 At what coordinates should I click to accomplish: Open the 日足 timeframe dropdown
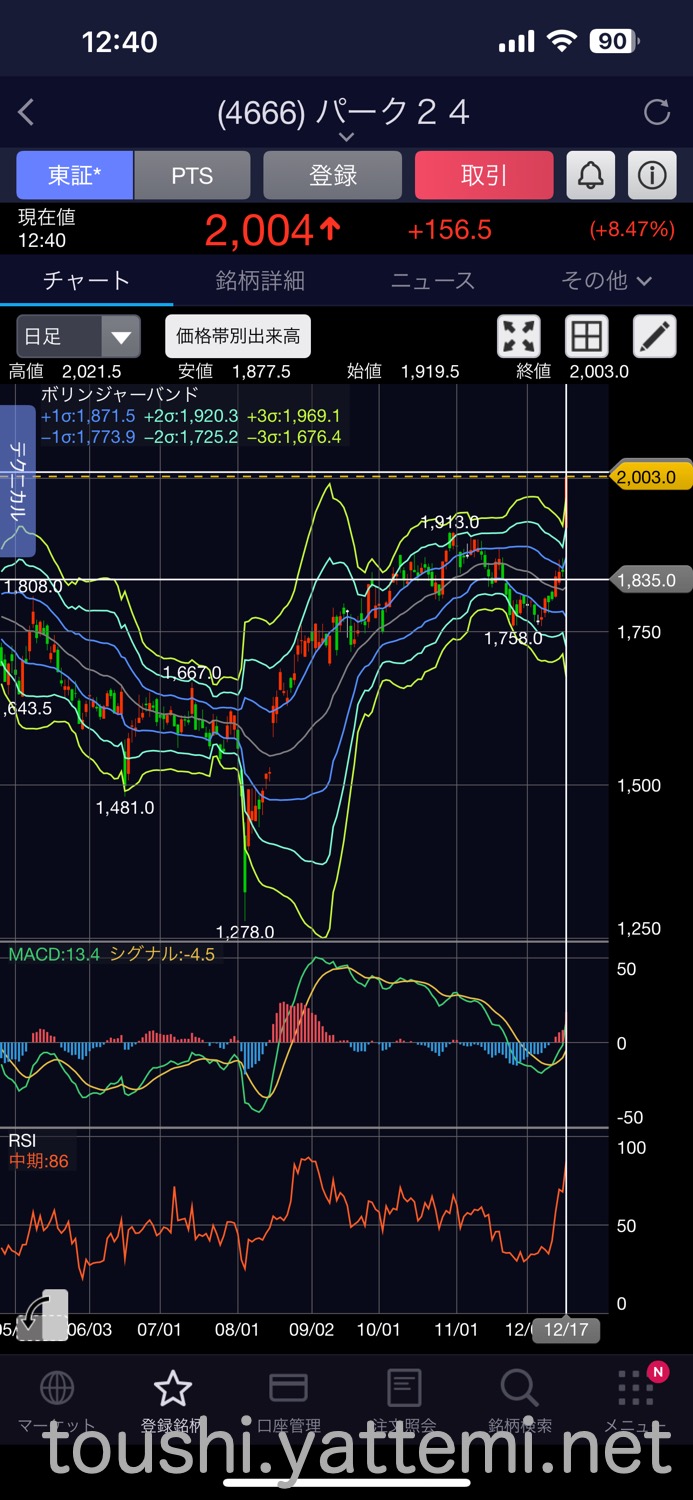point(78,336)
